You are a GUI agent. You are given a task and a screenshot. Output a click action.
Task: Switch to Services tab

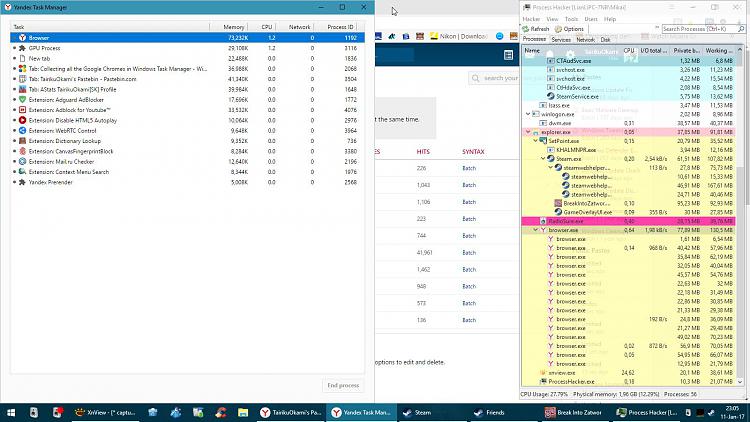(561, 40)
